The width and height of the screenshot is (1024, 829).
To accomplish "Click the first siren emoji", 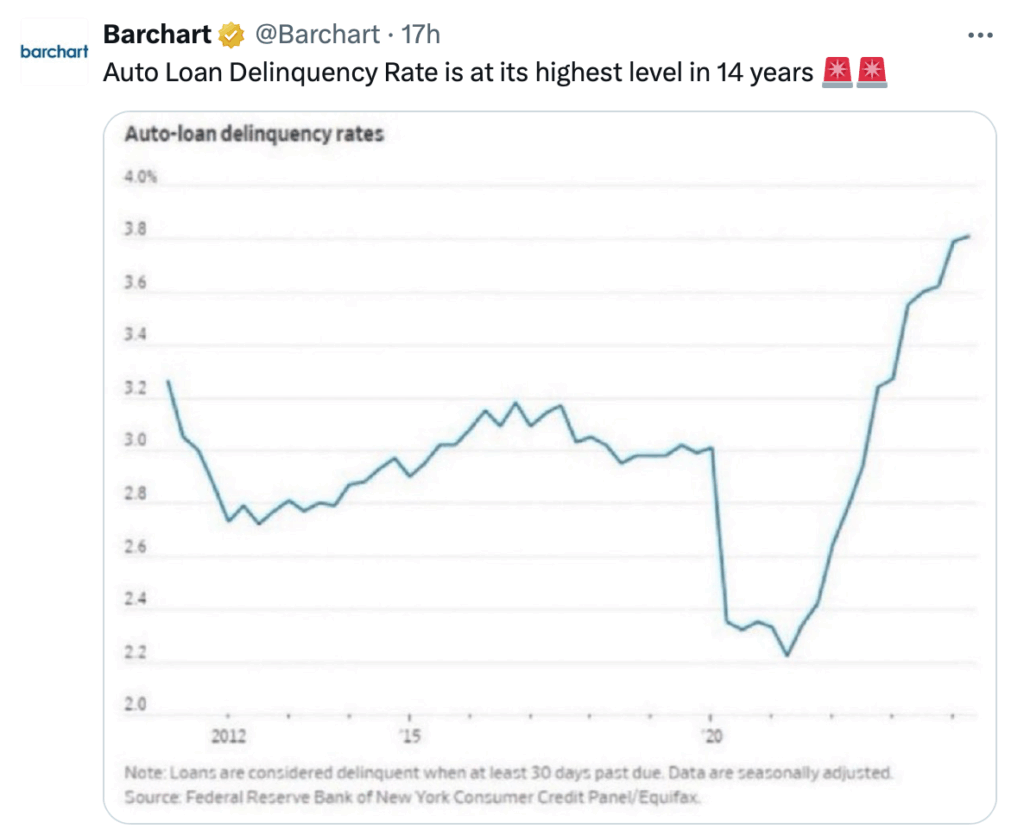I will tap(836, 73).
